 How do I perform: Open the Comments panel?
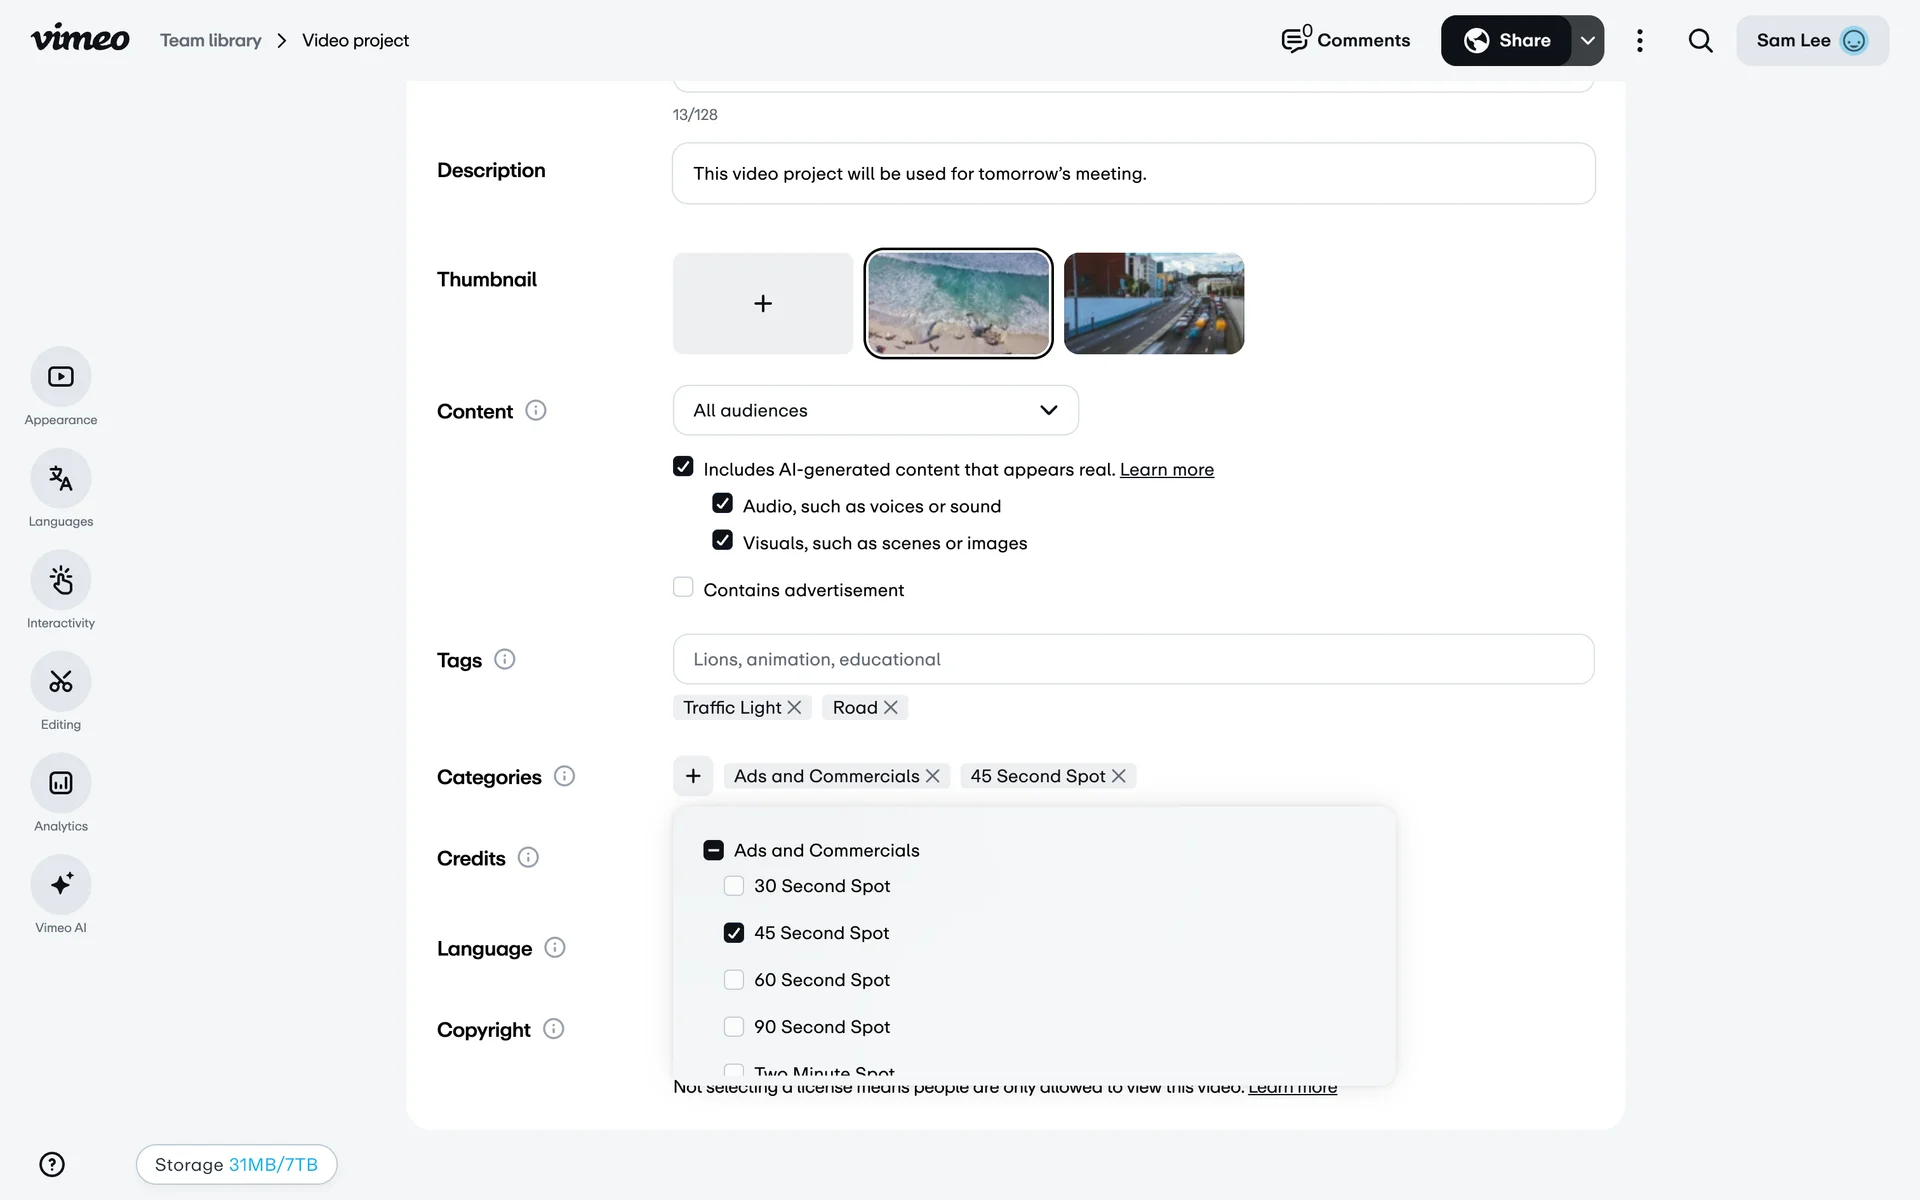[1346, 41]
